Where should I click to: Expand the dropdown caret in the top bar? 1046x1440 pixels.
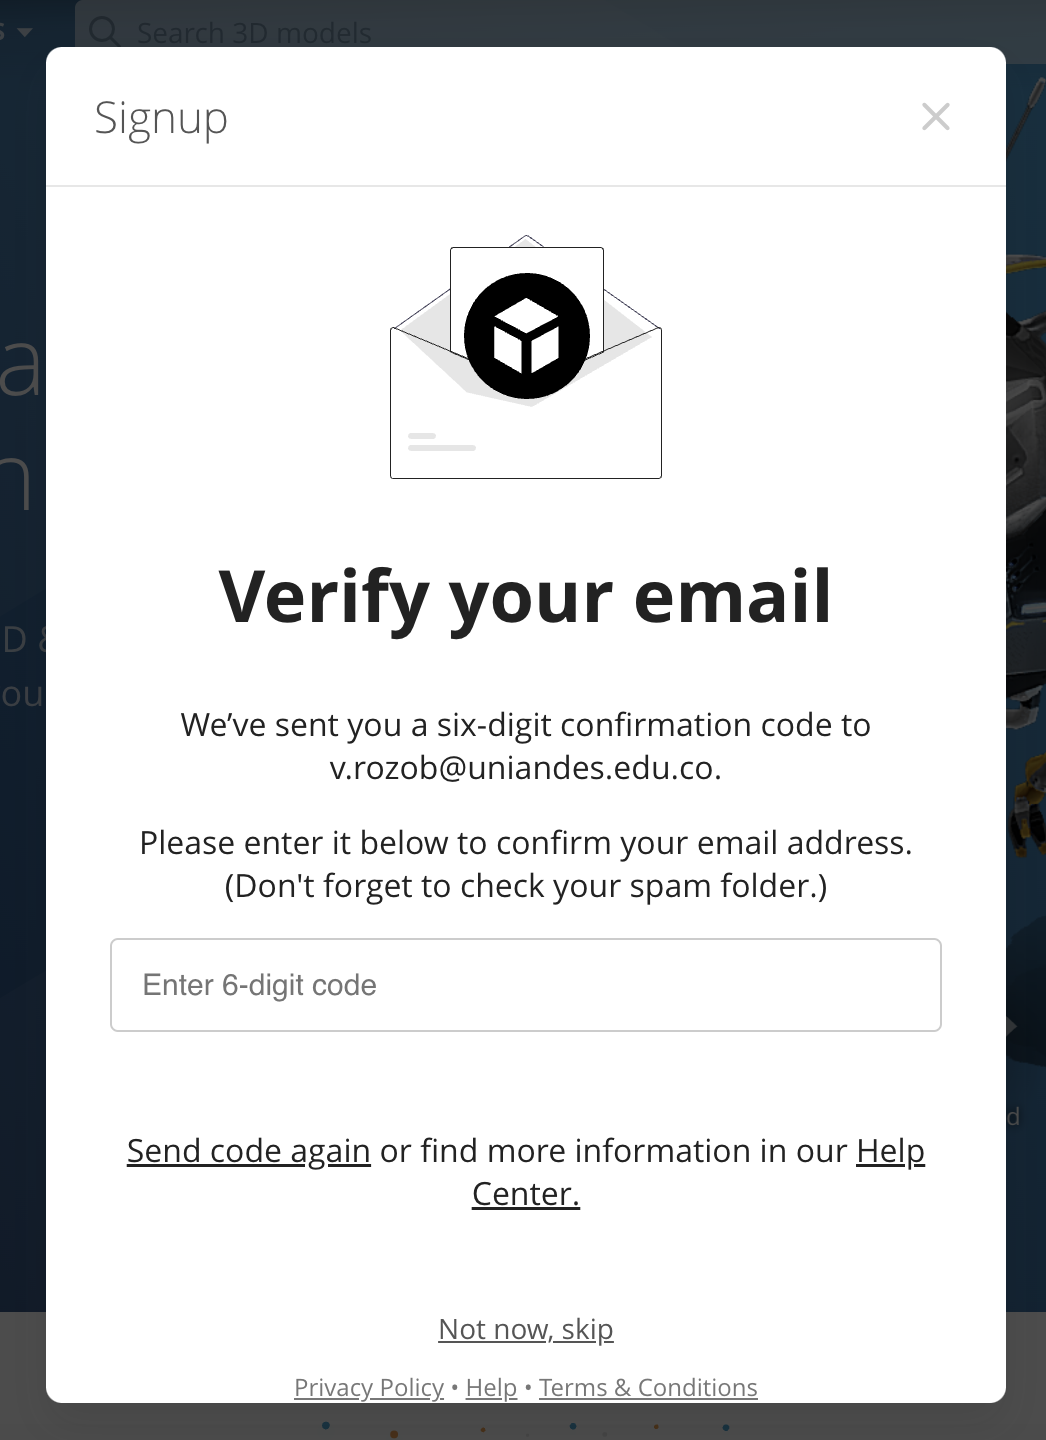pyautogui.click(x=24, y=32)
